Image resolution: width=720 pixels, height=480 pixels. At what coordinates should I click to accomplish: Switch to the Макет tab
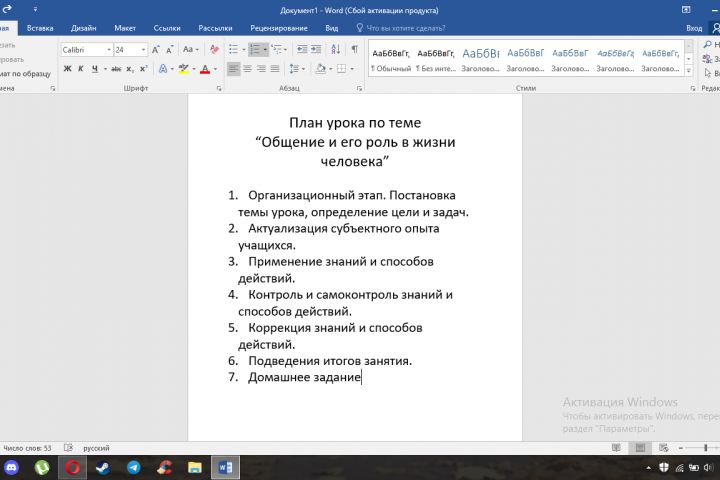(125, 28)
